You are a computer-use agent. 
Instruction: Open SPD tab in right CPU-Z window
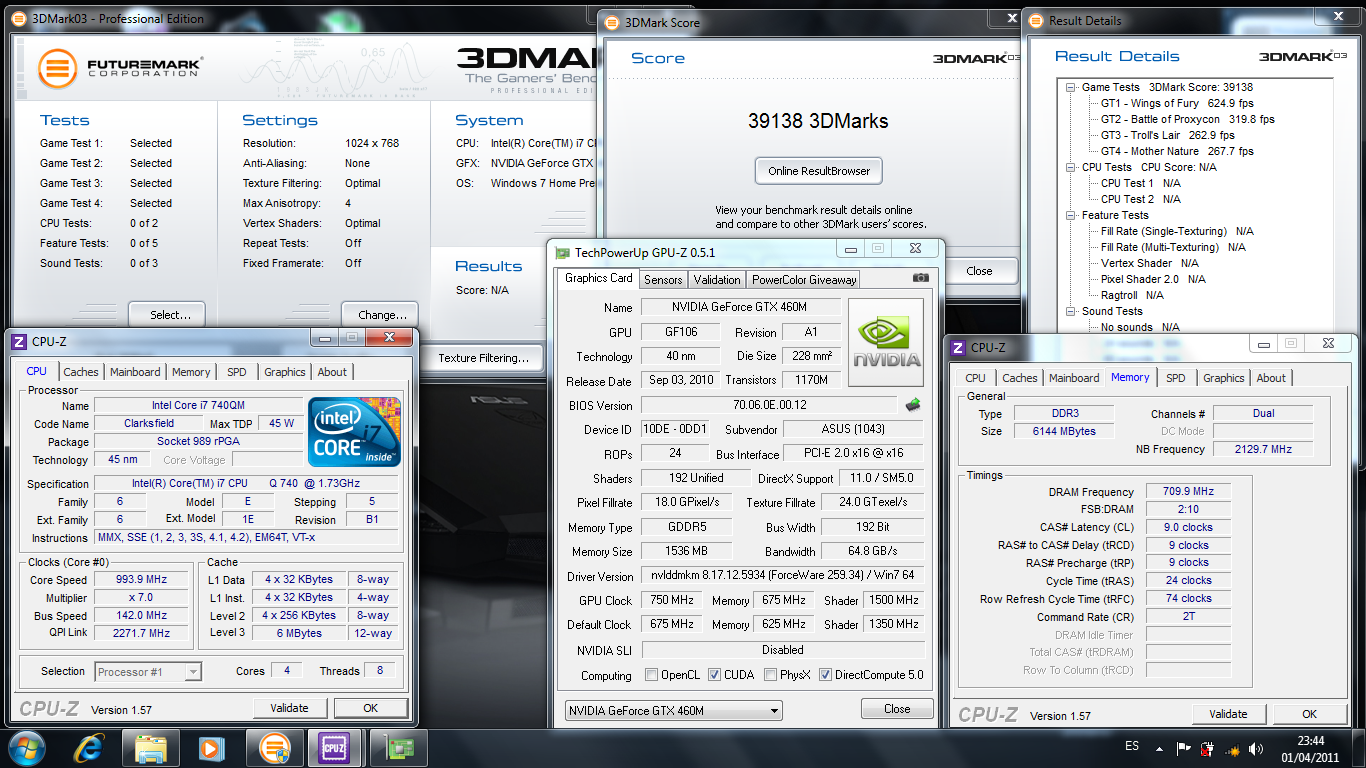click(1176, 378)
